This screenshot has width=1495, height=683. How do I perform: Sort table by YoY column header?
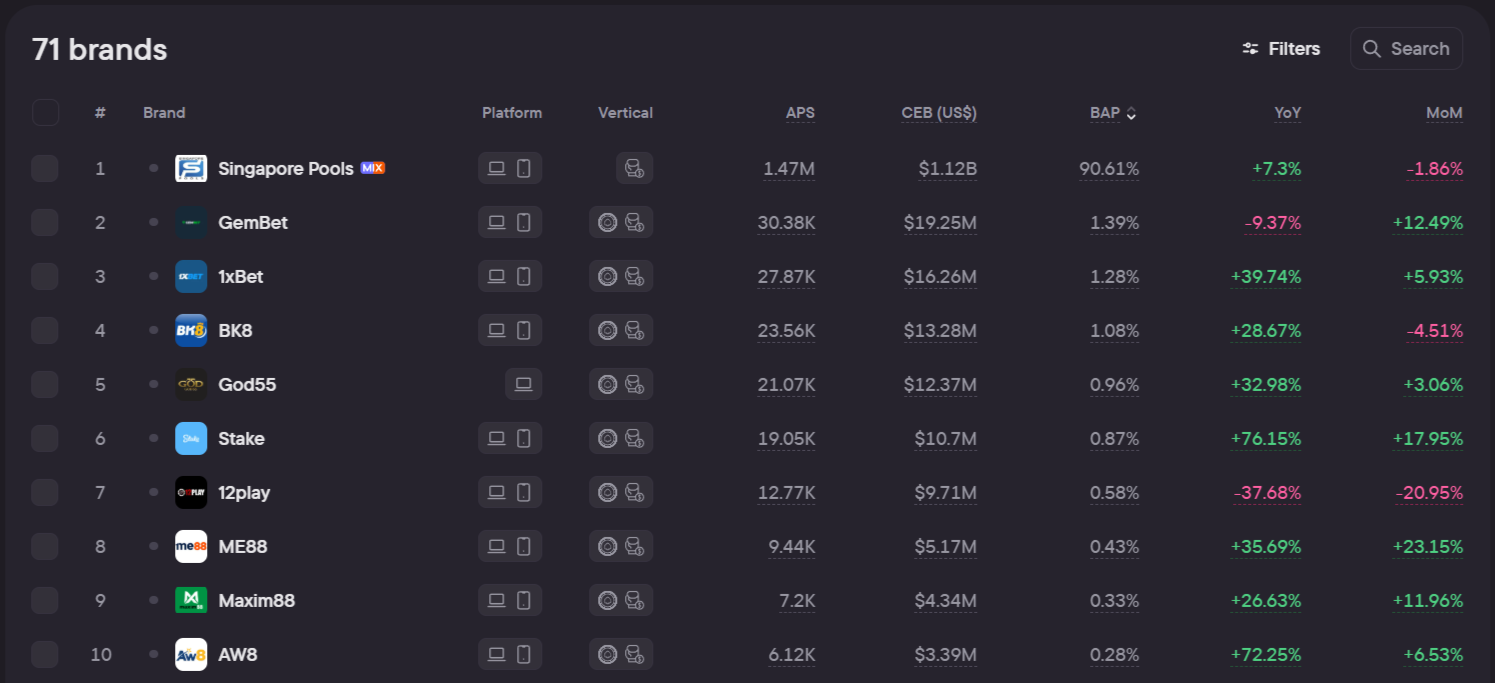pos(1287,113)
